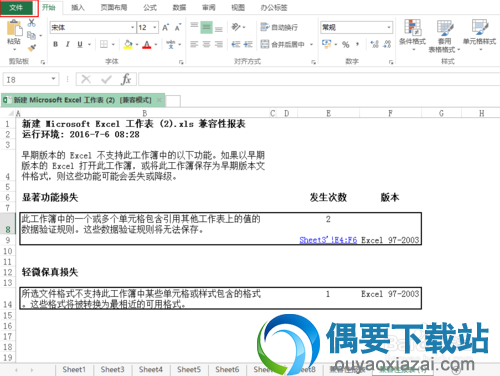Click the phonetic guide (文) icon

171,44
